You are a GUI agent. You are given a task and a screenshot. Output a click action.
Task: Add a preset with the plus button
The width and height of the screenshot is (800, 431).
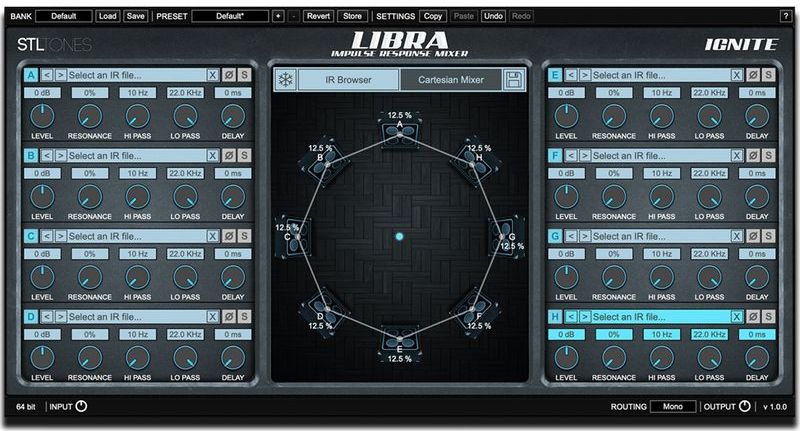(278, 16)
